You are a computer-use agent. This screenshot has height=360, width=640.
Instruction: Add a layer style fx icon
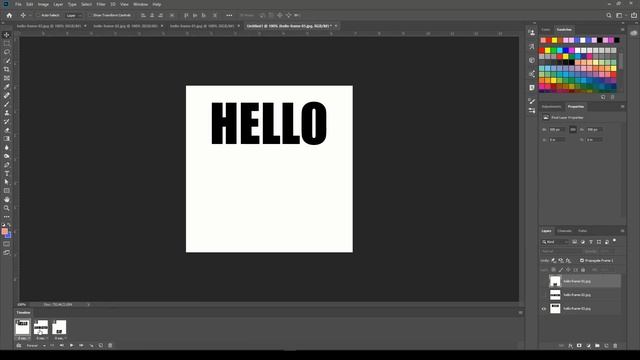click(570, 346)
